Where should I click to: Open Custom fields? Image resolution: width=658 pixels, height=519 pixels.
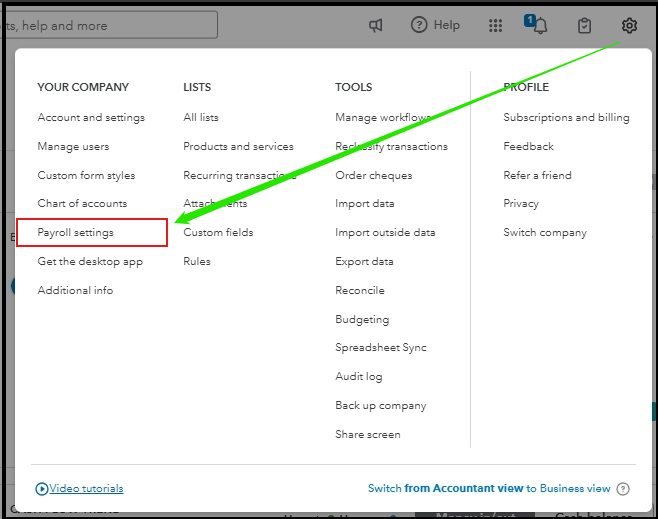pyautogui.click(x=218, y=232)
